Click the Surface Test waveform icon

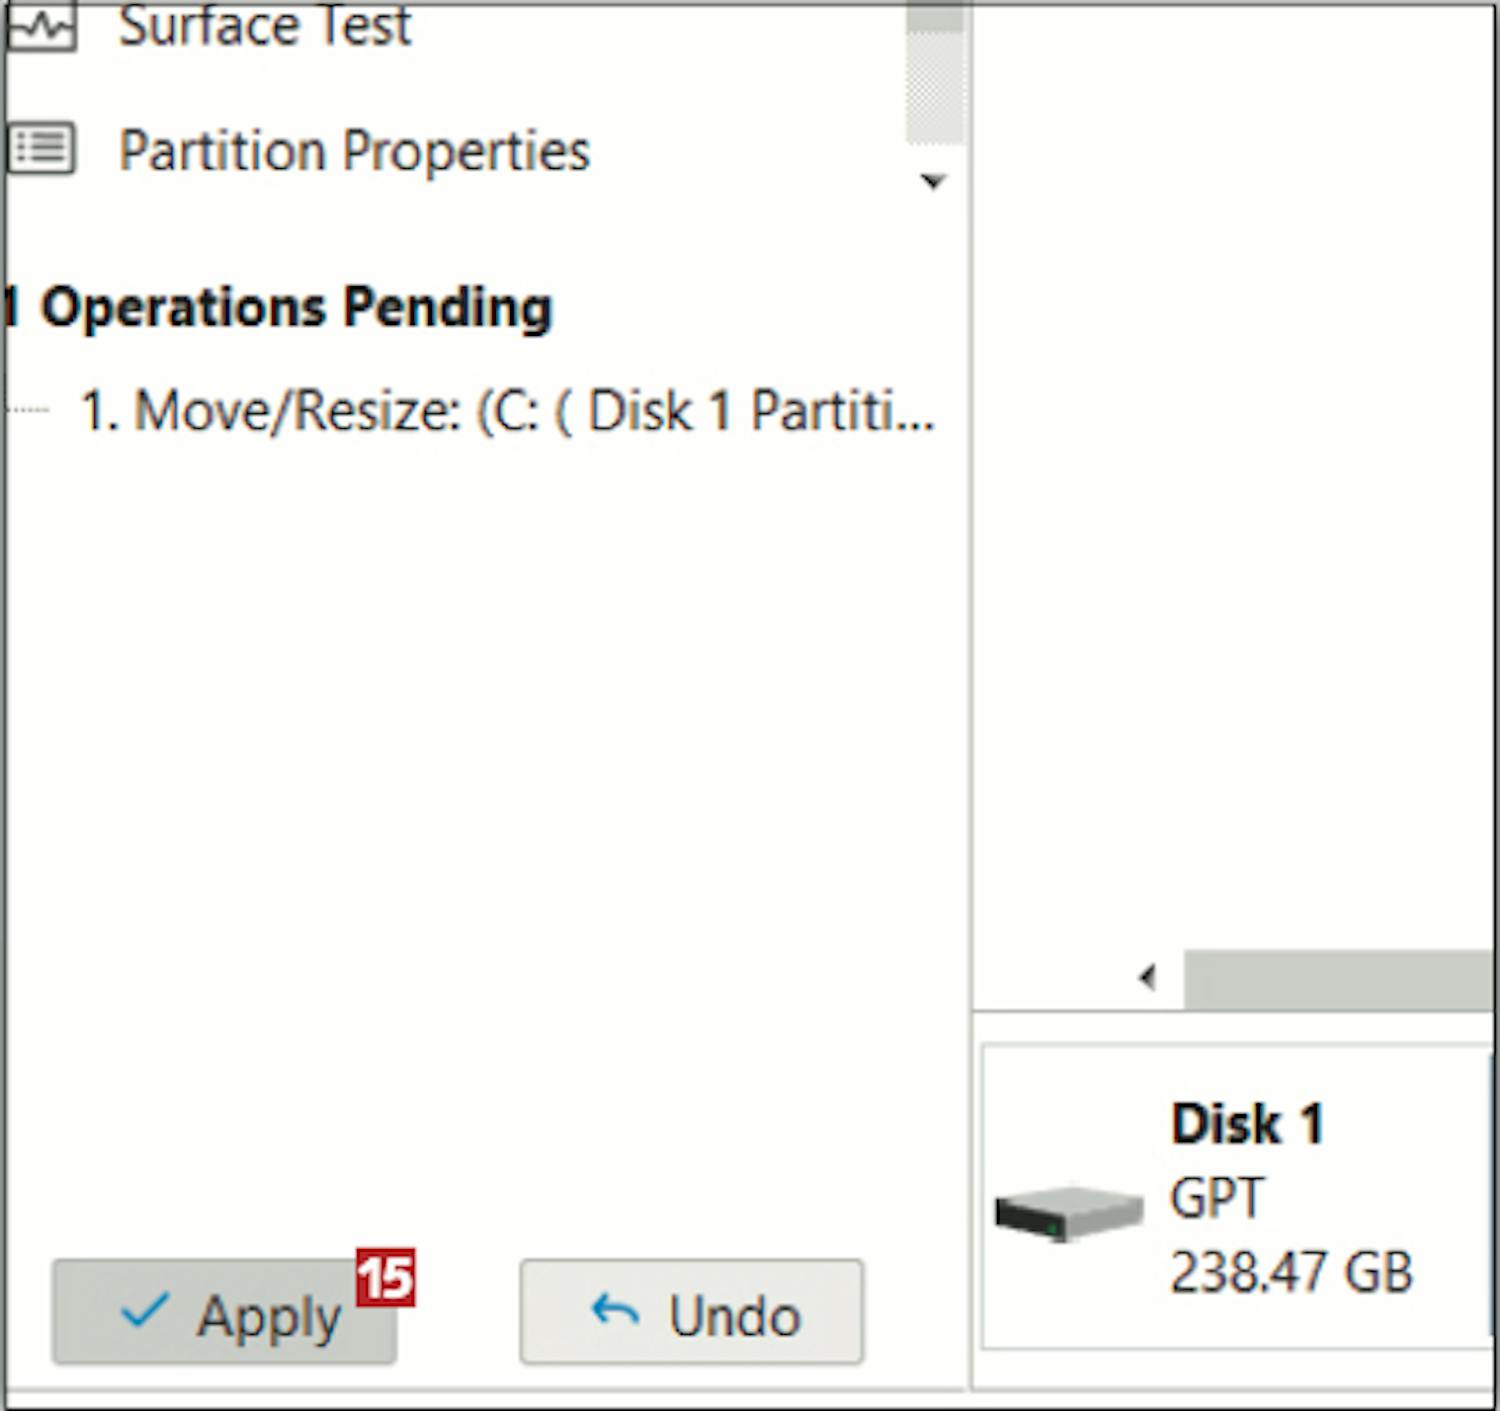tap(40, 28)
